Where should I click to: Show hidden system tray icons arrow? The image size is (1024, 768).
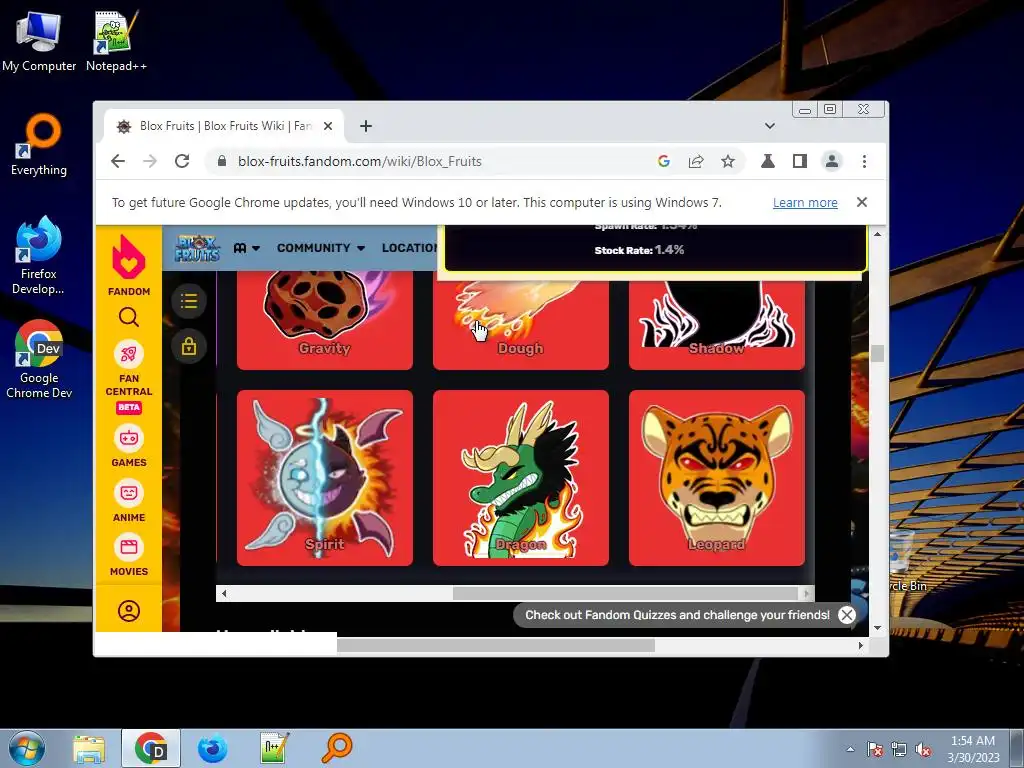tap(850, 750)
